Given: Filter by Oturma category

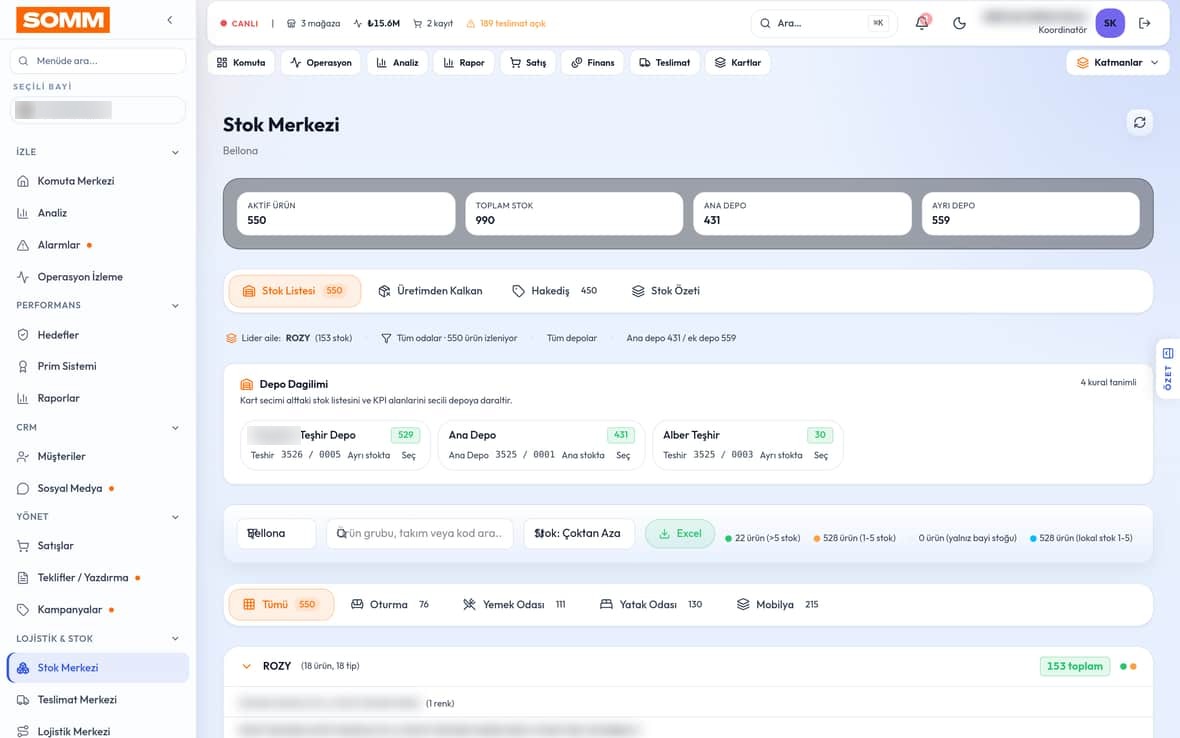Looking at the screenshot, I should coord(390,604).
